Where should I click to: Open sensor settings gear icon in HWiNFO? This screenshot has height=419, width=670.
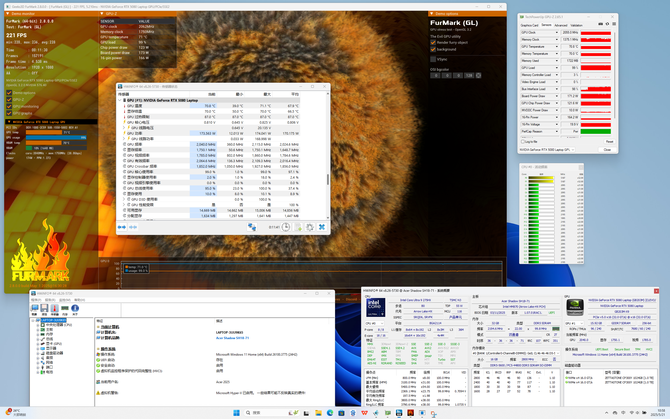(310, 227)
